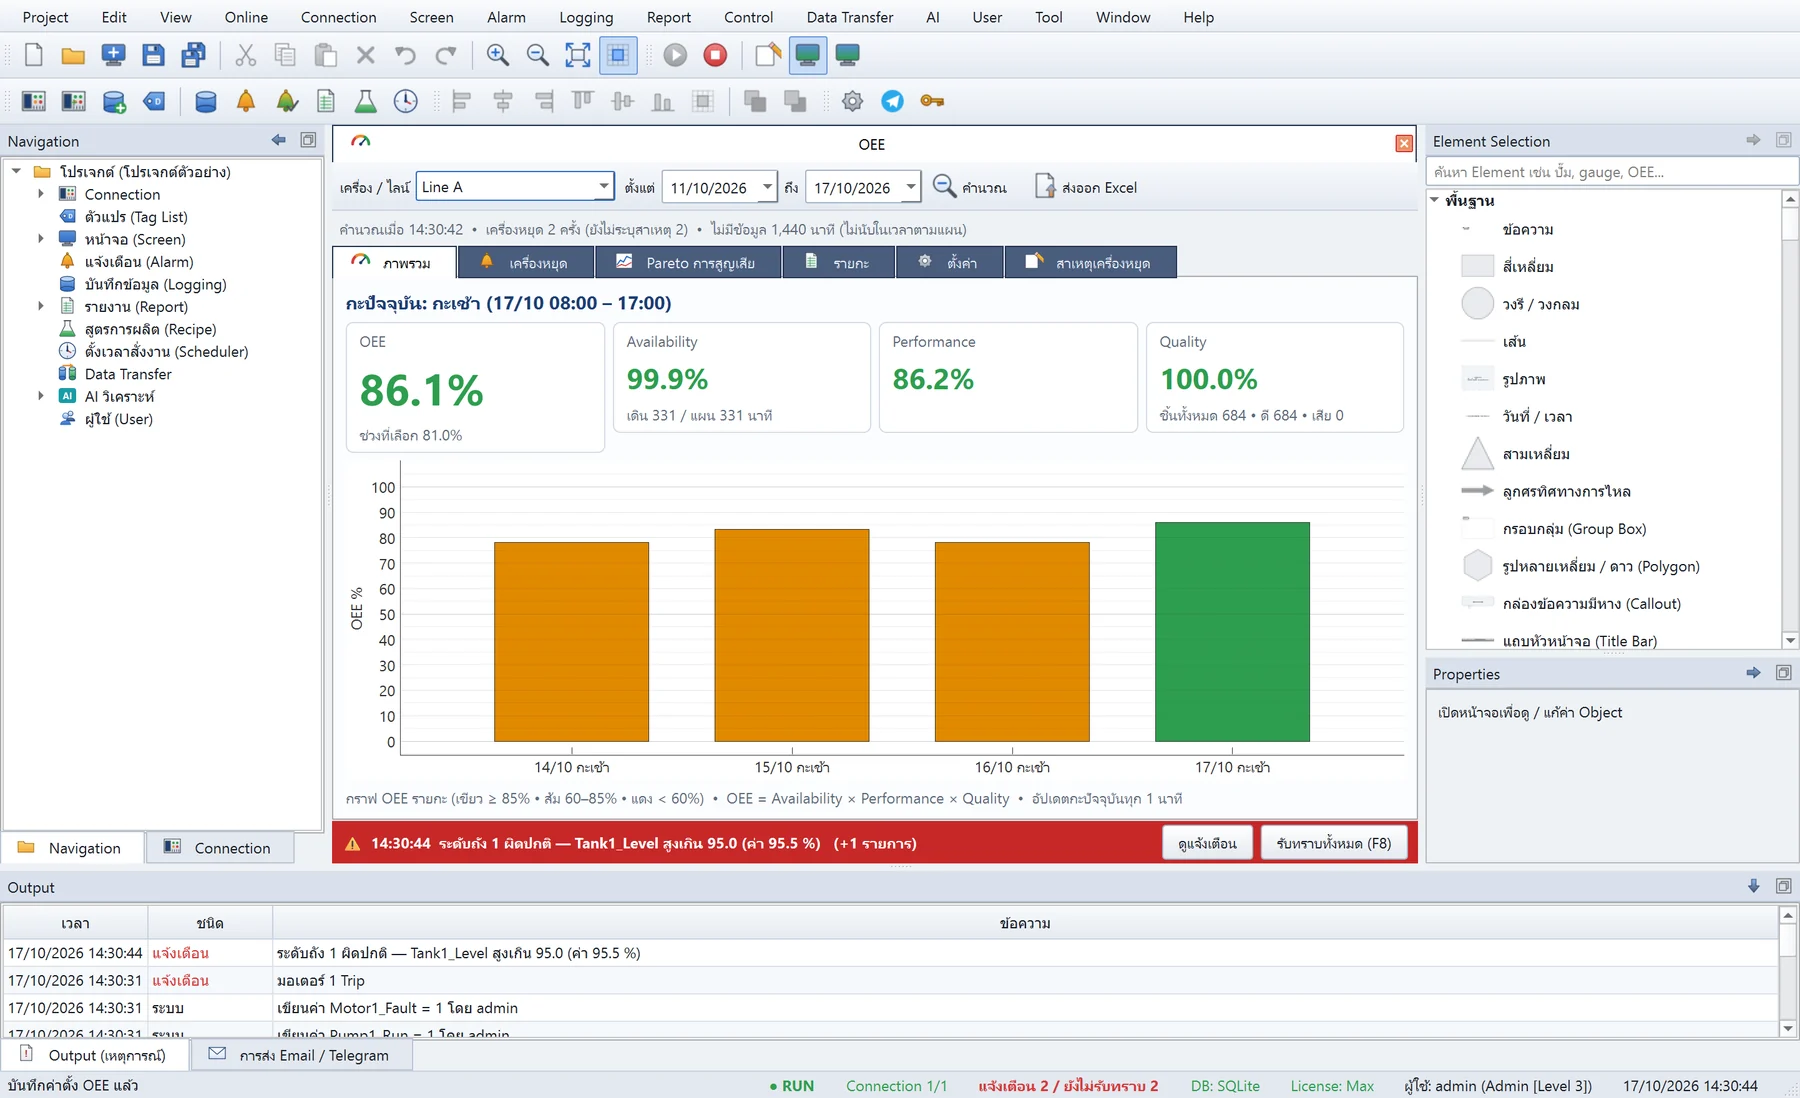
Task: Click the tag label toolbar icon
Action: click(154, 101)
